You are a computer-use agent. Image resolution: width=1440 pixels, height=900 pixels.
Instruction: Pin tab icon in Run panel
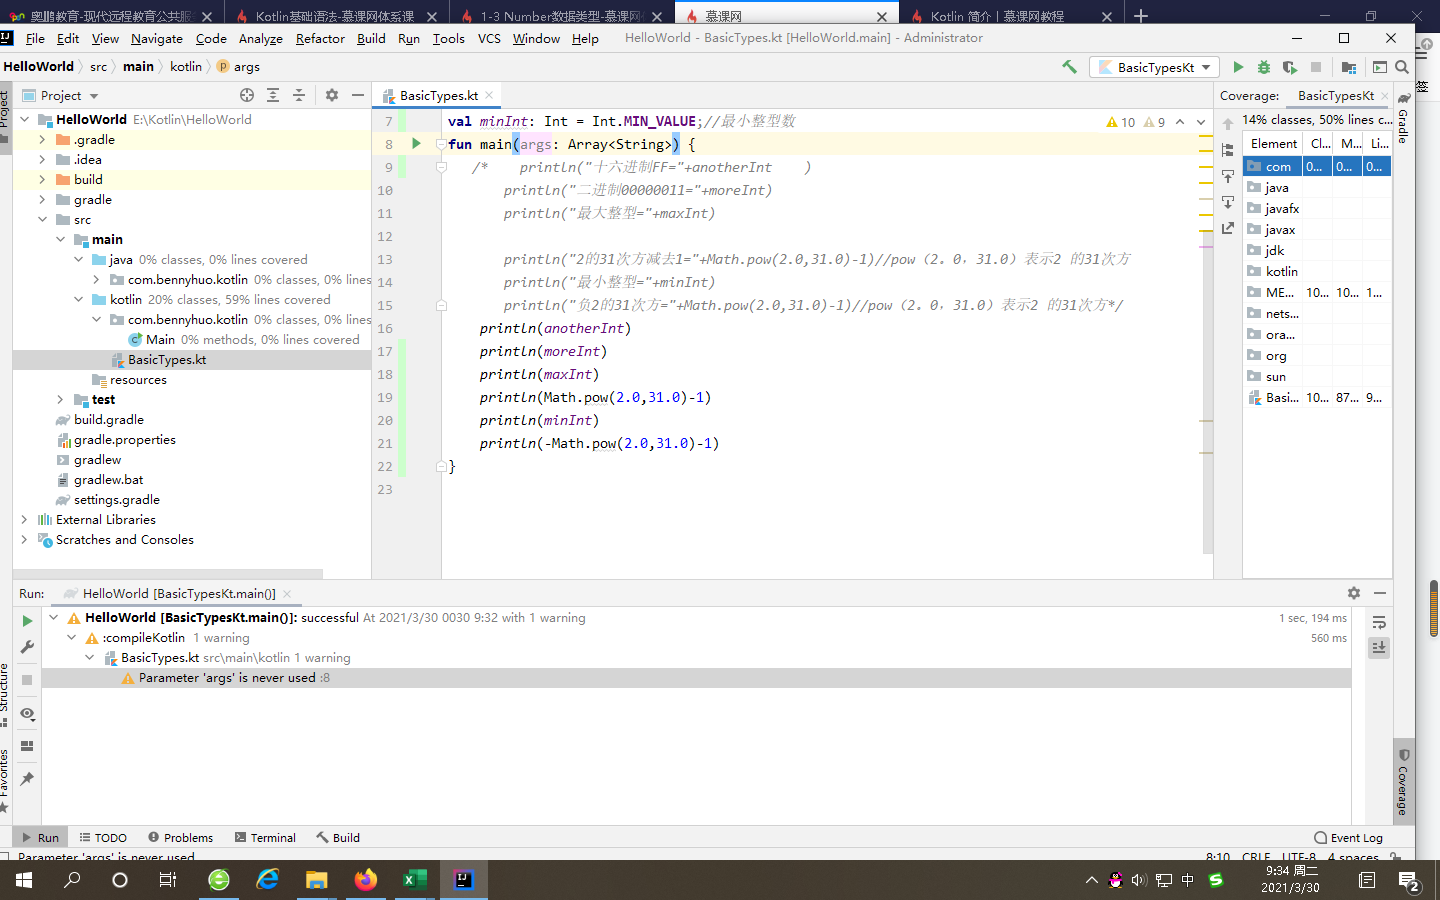tap(27, 778)
